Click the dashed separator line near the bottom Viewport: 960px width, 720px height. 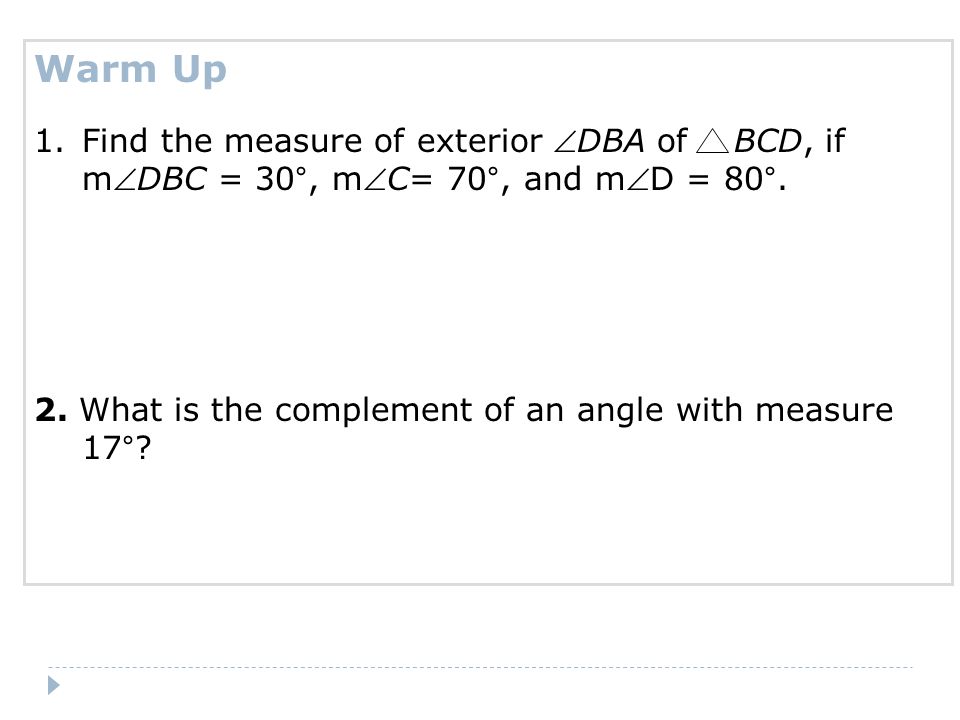pyautogui.click(x=480, y=667)
